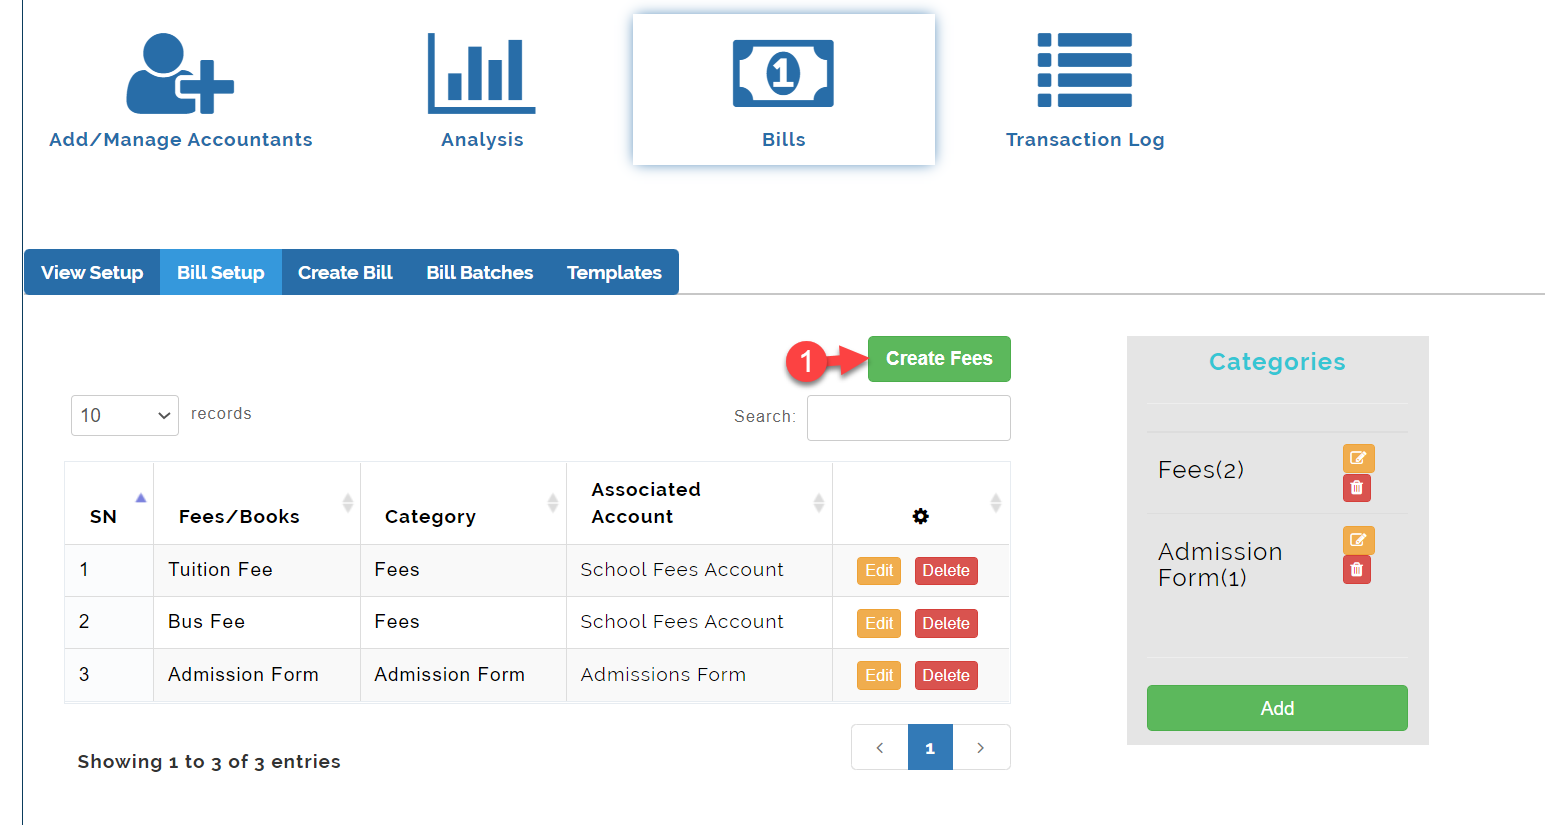Go to next page arrow

pos(981,747)
